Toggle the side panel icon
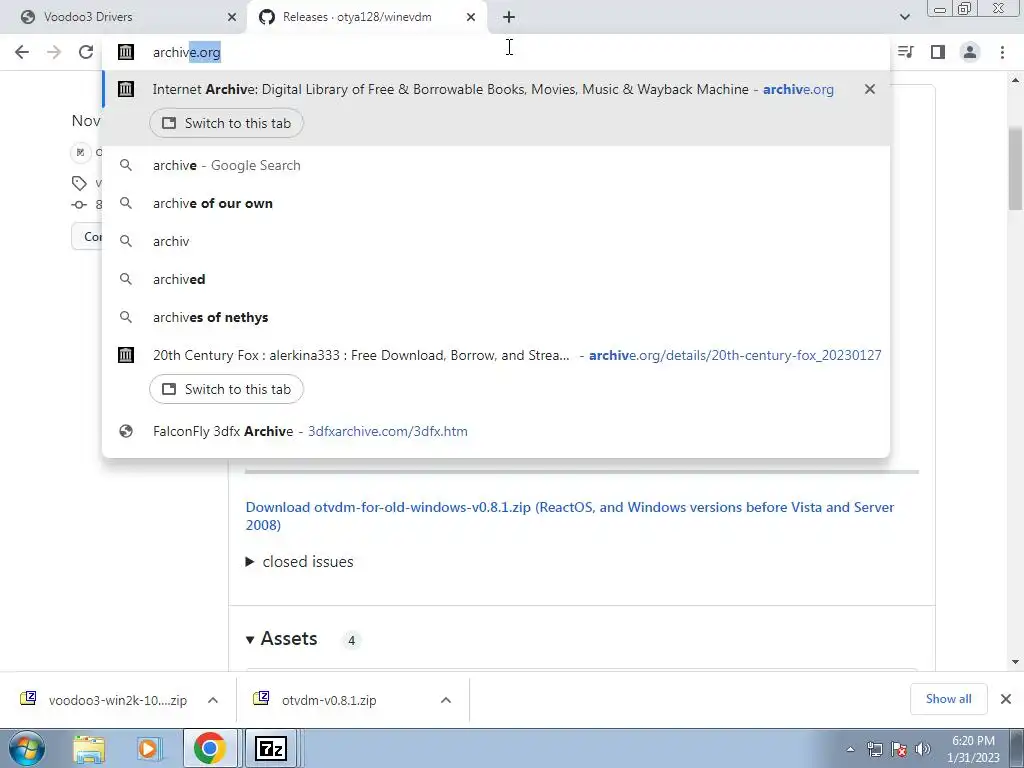This screenshot has height=768, width=1024. point(938,52)
